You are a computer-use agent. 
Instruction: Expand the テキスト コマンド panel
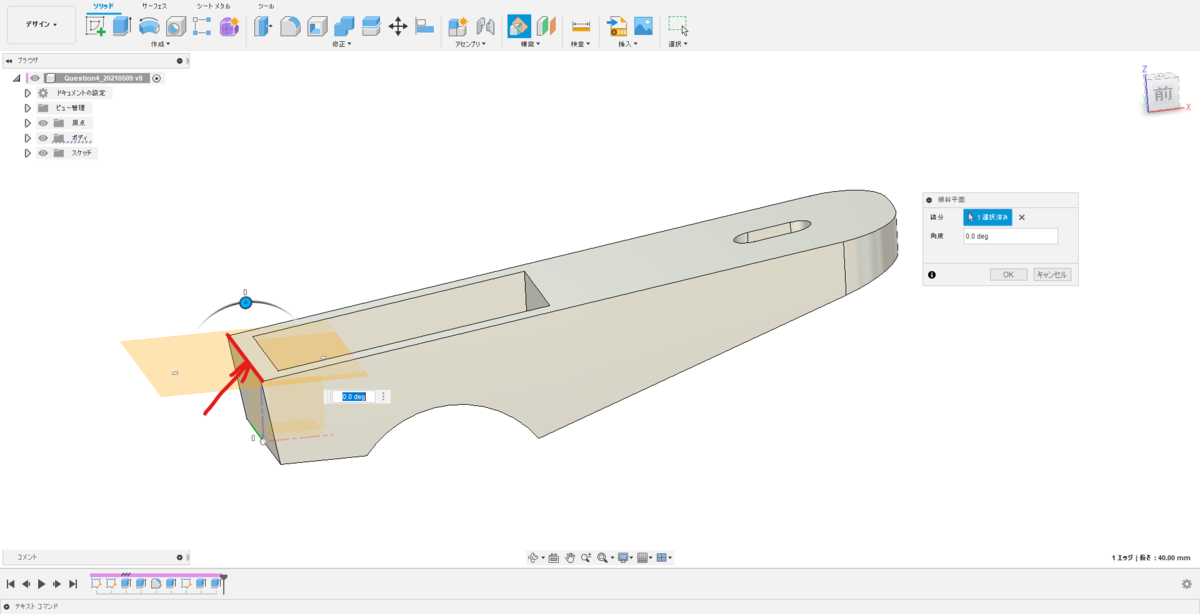coord(7,606)
